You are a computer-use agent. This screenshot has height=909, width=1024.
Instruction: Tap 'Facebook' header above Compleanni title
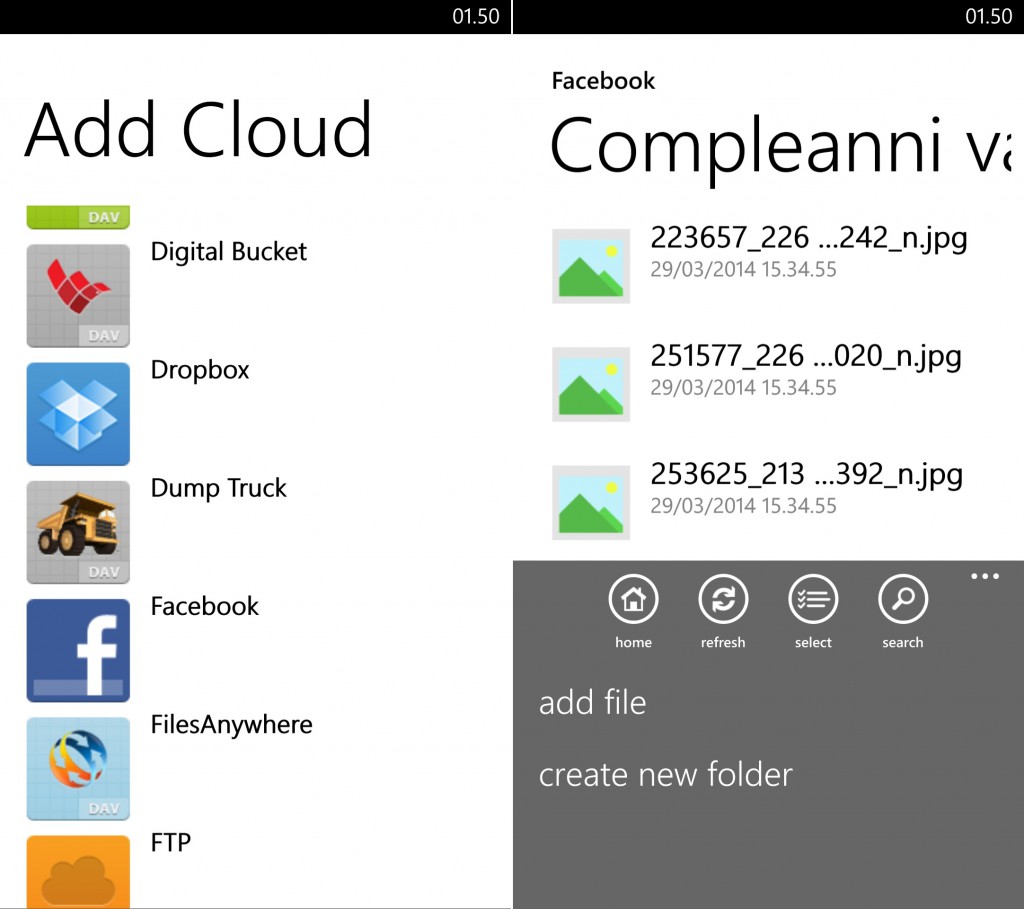pos(603,81)
